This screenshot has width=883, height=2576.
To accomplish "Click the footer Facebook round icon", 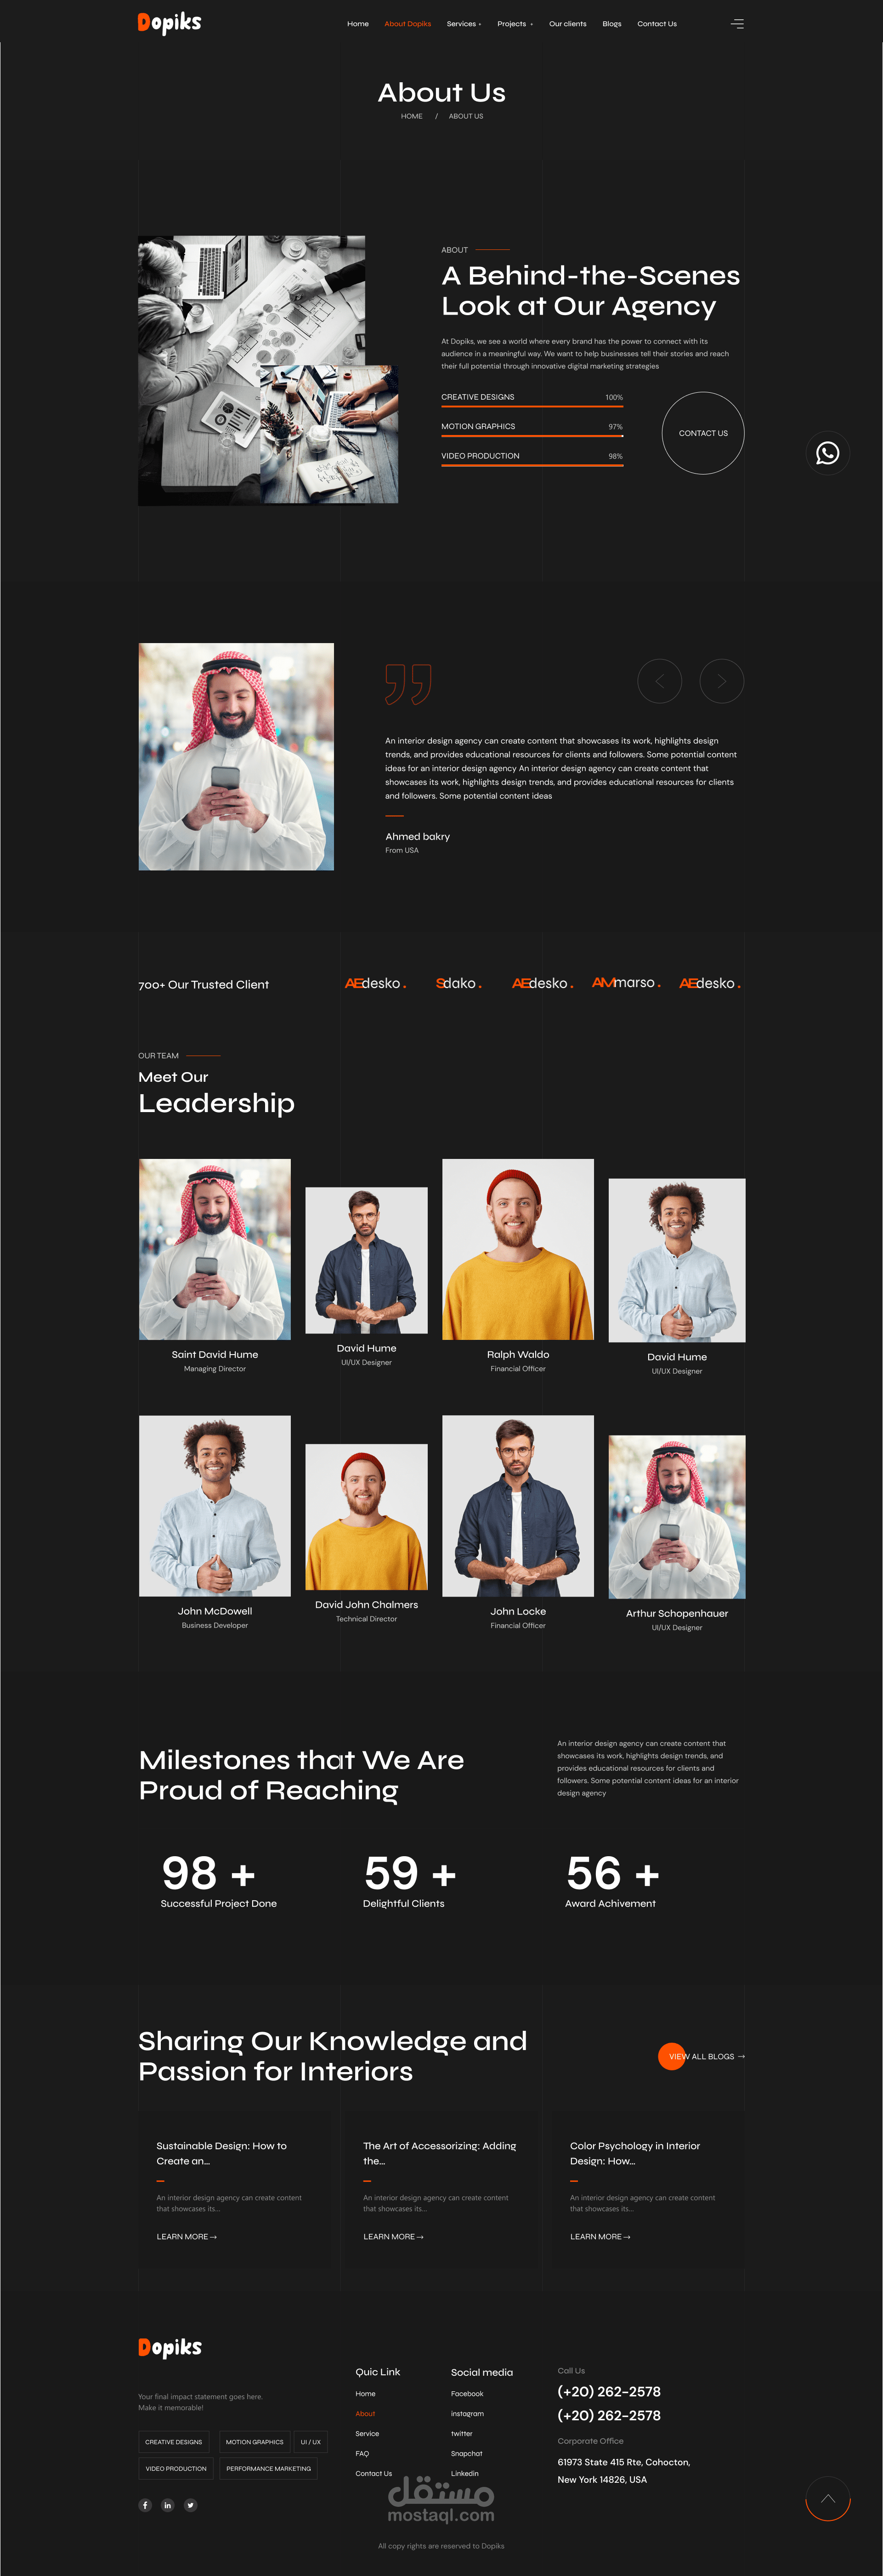I will (x=145, y=2505).
